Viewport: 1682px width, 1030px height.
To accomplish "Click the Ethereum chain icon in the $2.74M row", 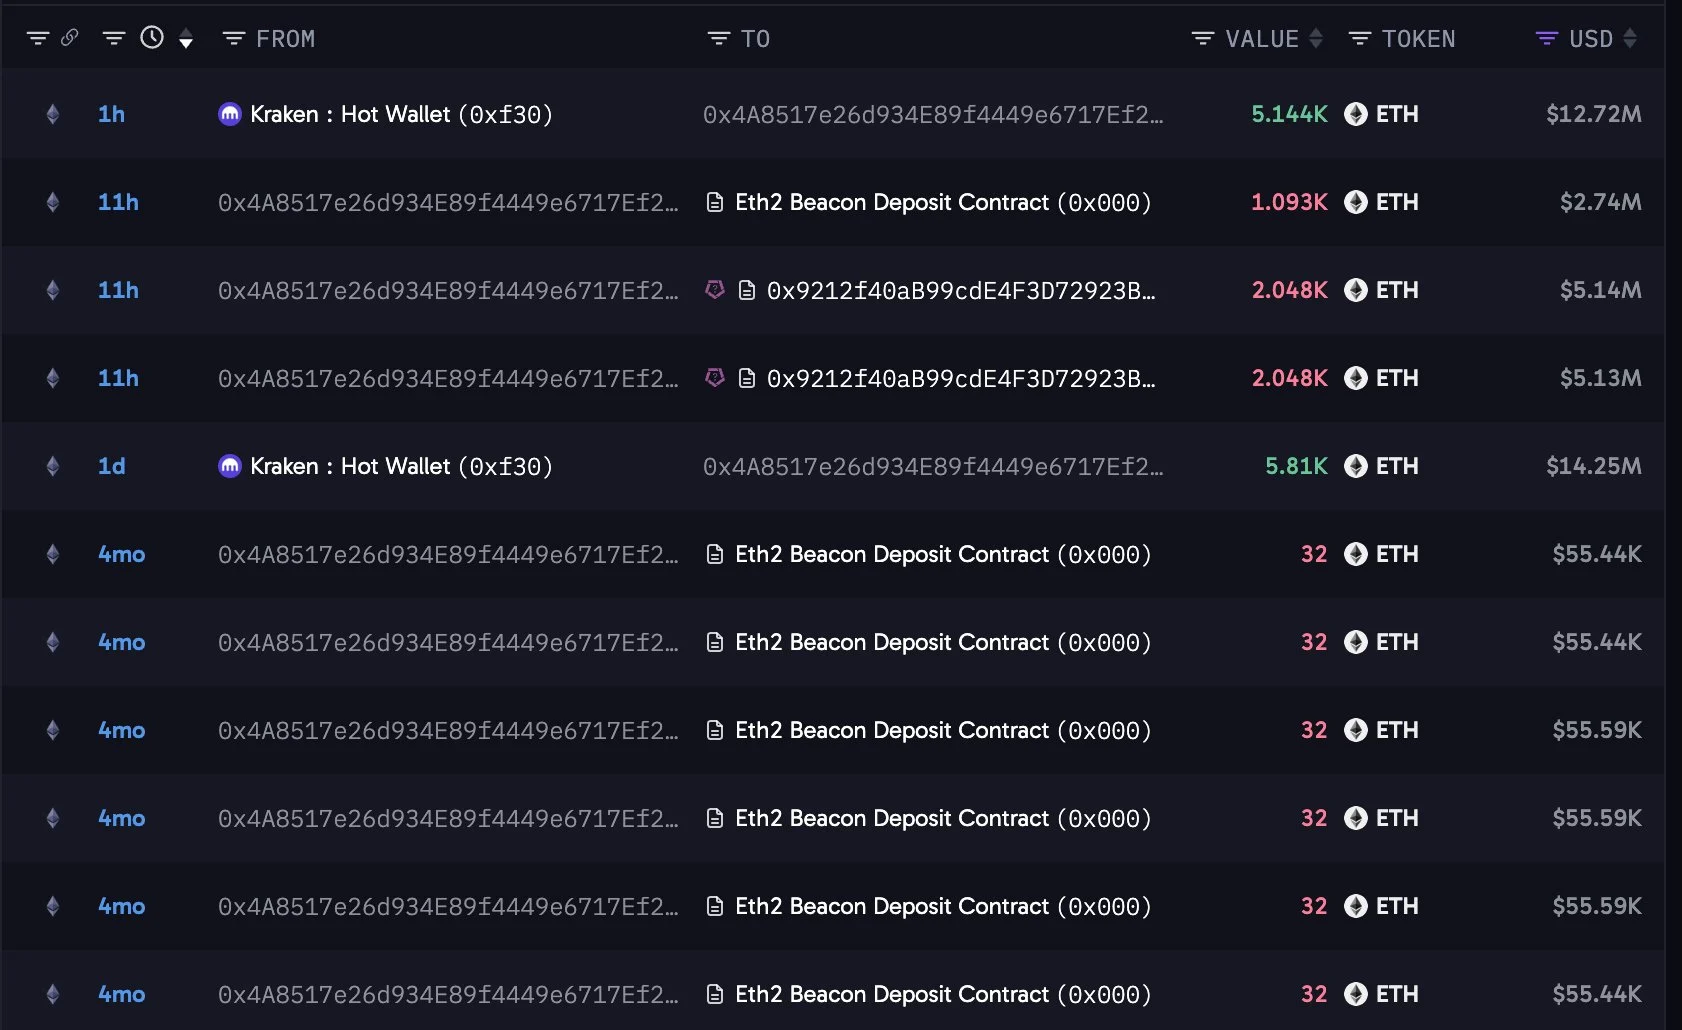I will (53, 202).
